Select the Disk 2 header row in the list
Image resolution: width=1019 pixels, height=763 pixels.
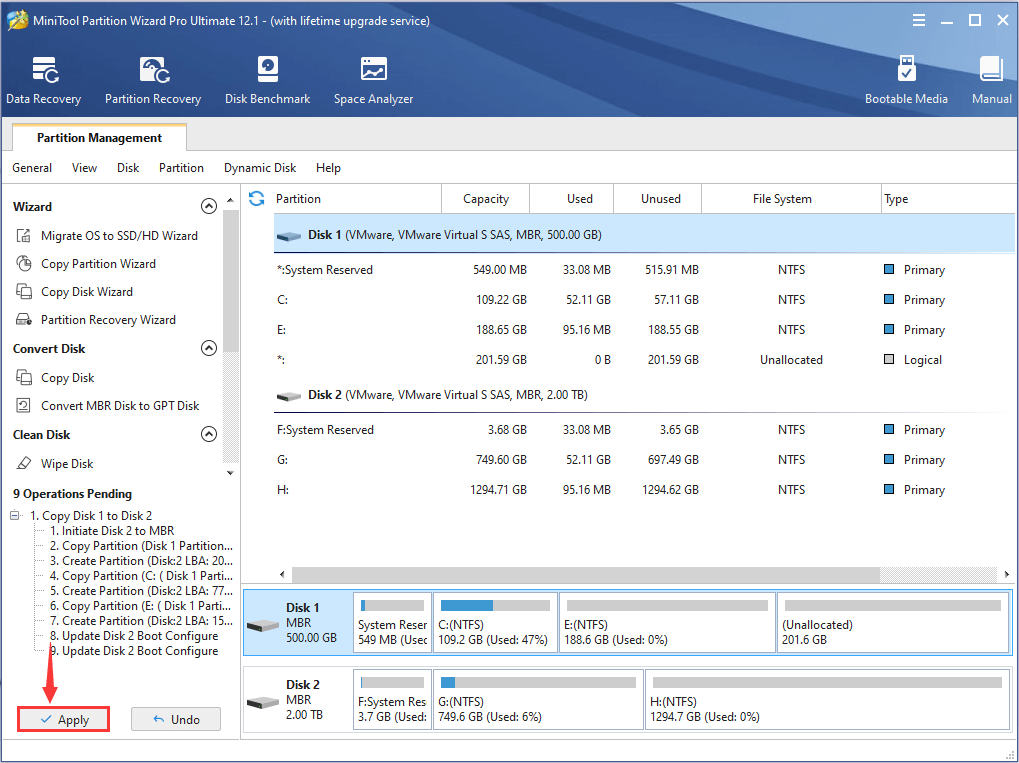(644, 394)
